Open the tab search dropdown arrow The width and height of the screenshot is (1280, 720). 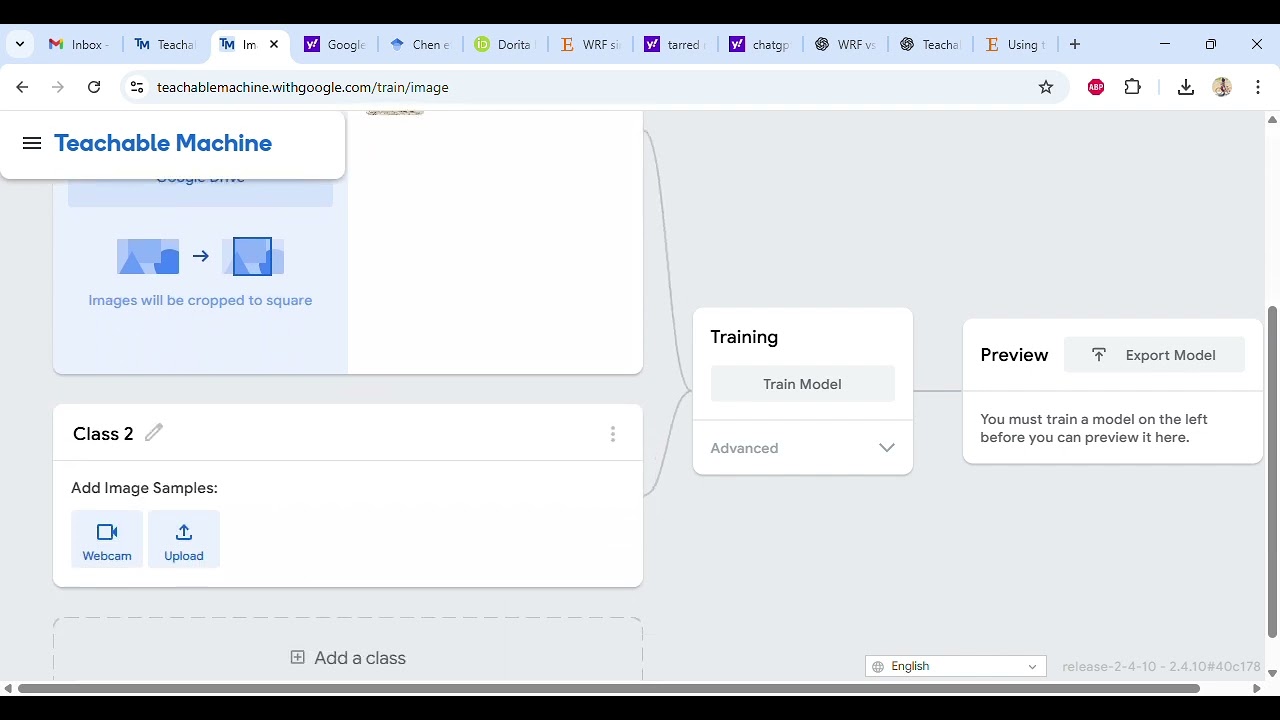(20, 44)
